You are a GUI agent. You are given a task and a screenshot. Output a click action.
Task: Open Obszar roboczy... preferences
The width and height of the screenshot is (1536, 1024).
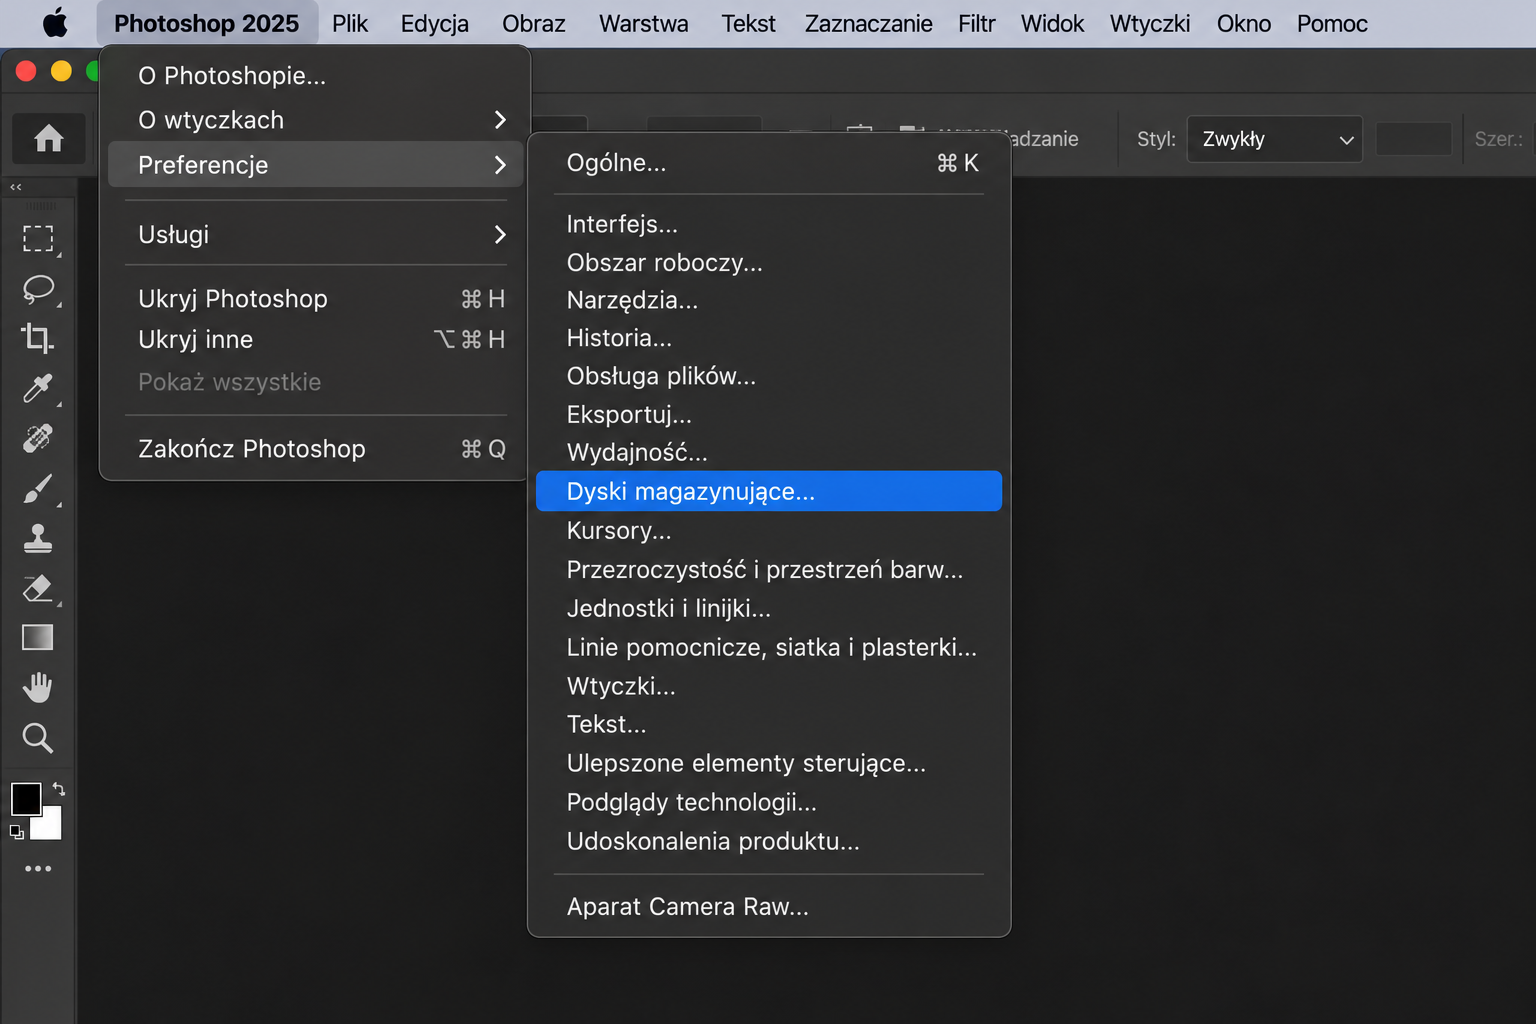(769, 263)
